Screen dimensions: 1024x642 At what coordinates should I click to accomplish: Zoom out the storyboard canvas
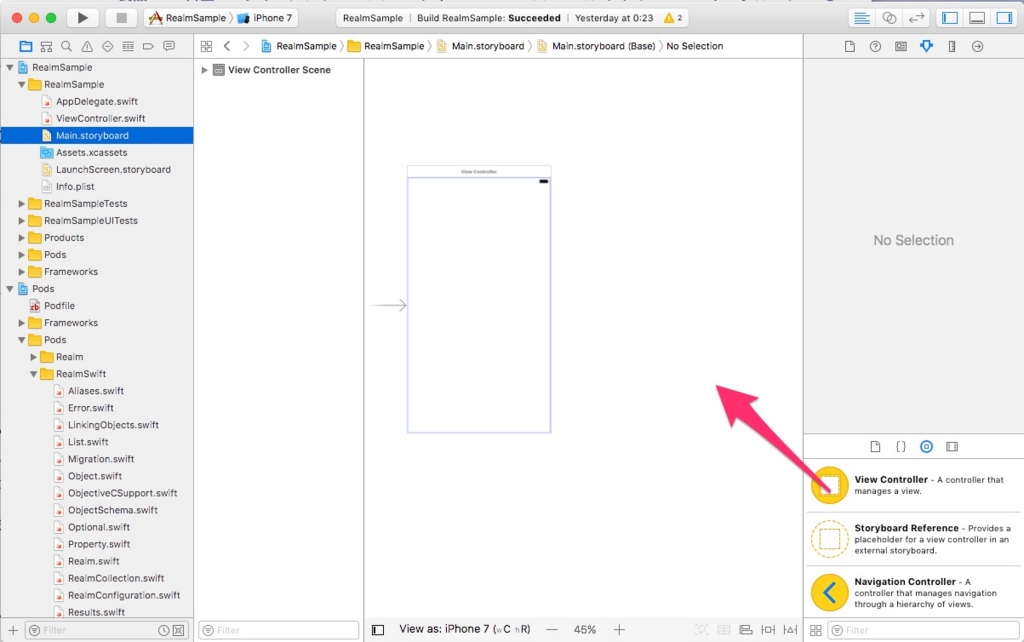[552, 630]
